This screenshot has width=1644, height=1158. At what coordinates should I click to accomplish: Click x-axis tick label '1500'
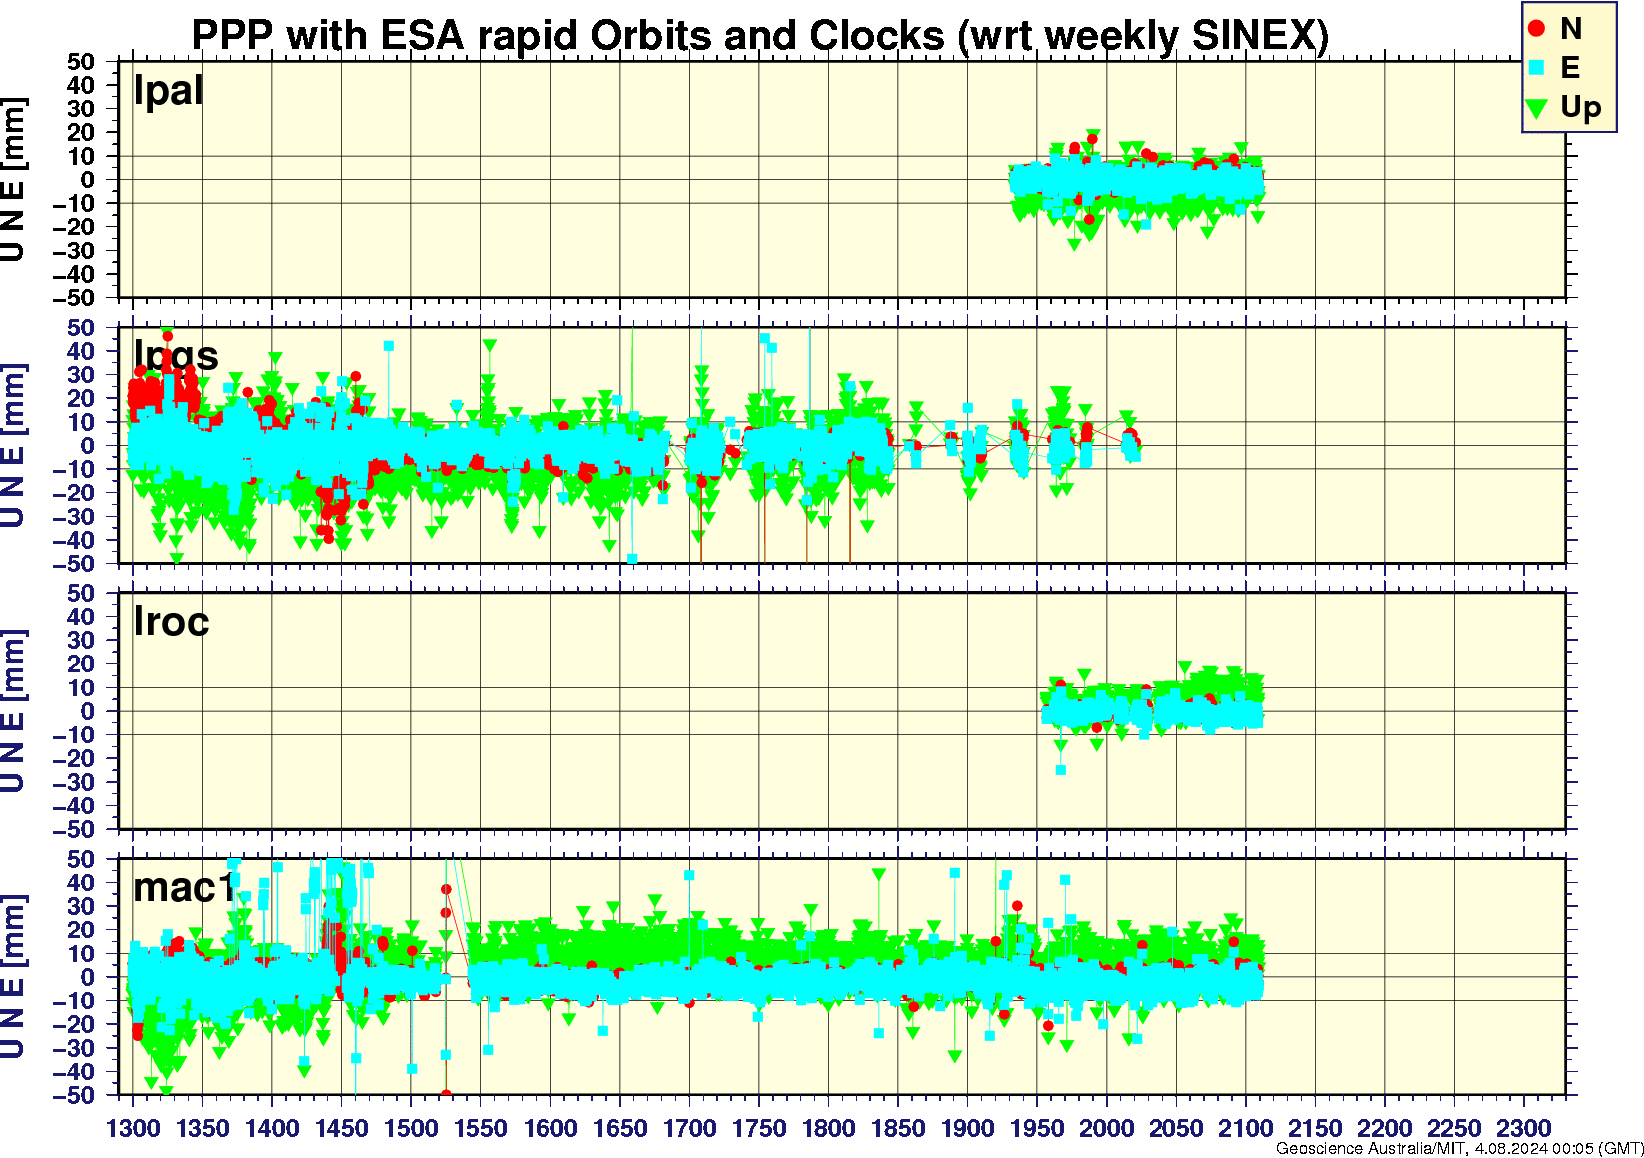[411, 1129]
